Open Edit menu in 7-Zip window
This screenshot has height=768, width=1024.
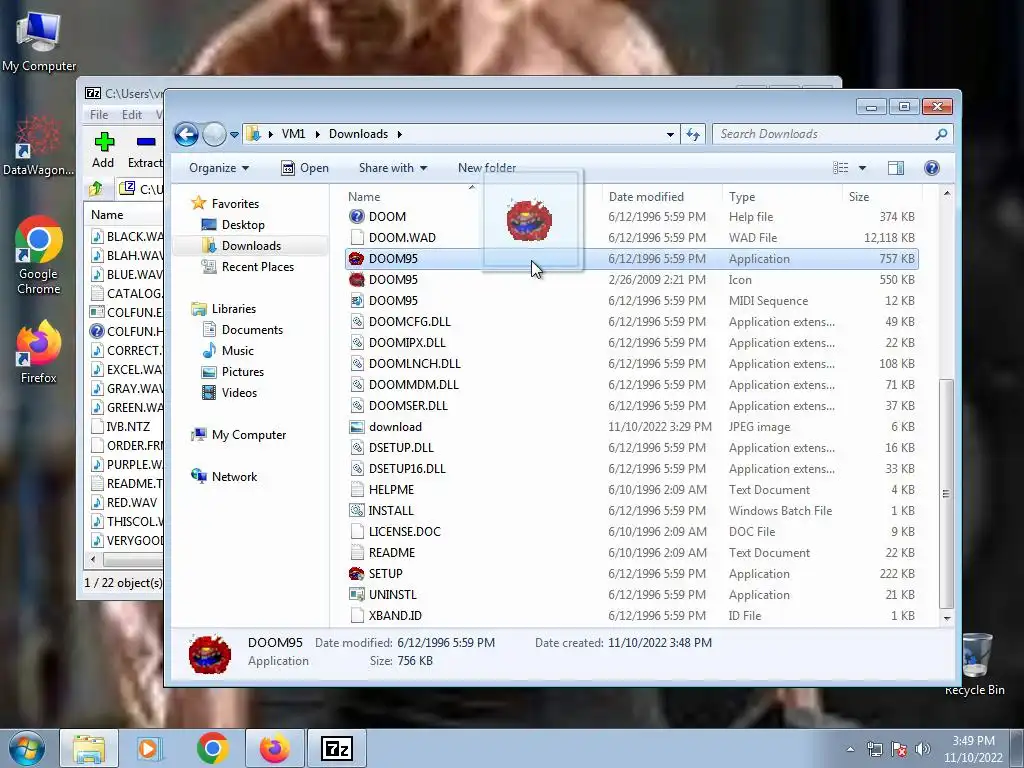point(131,114)
